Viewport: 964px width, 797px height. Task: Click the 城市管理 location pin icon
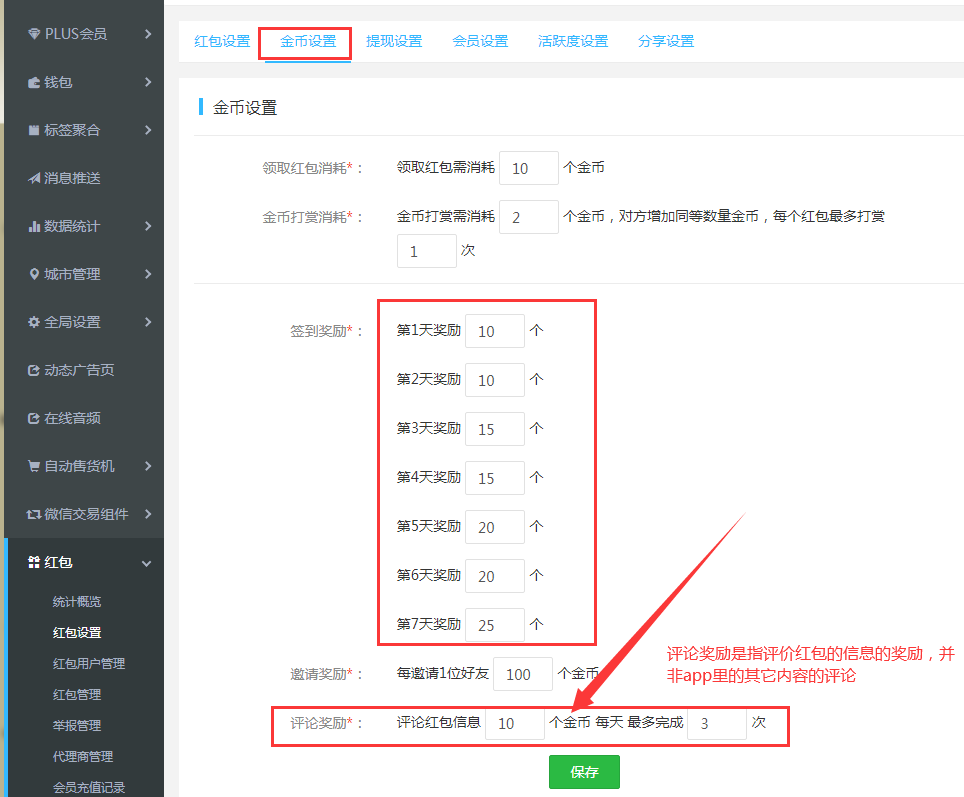(x=34, y=274)
